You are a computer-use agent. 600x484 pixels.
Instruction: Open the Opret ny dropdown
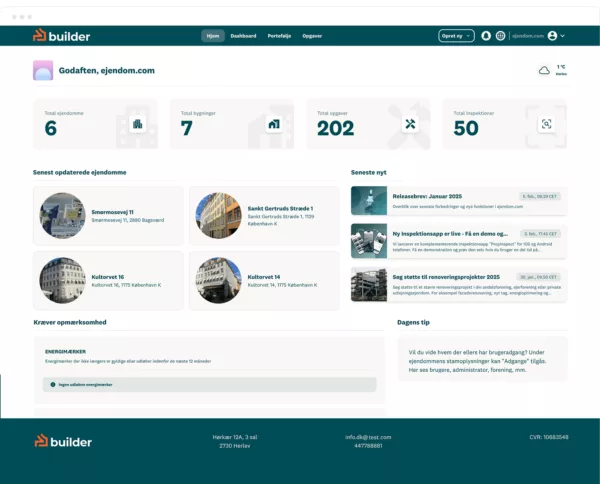[x=456, y=36]
